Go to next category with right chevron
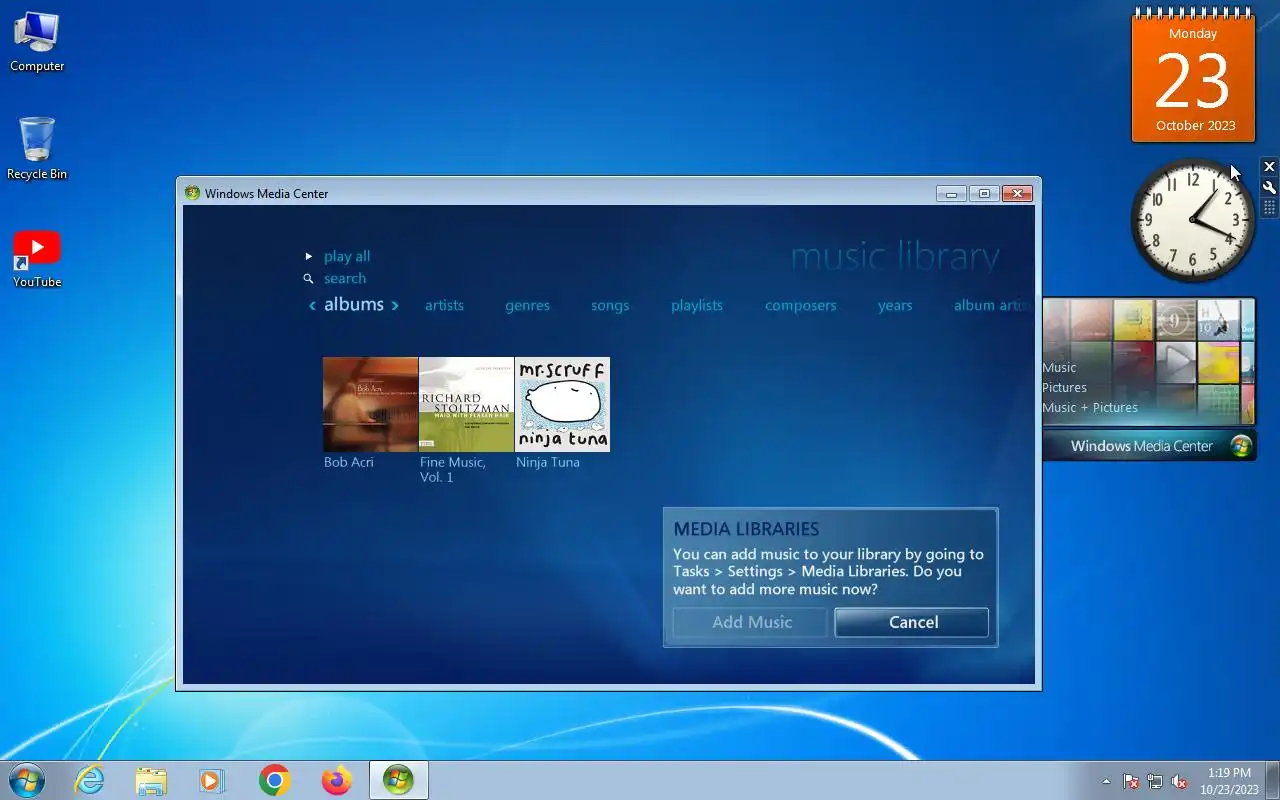1280x800 pixels. [x=395, y=305]
